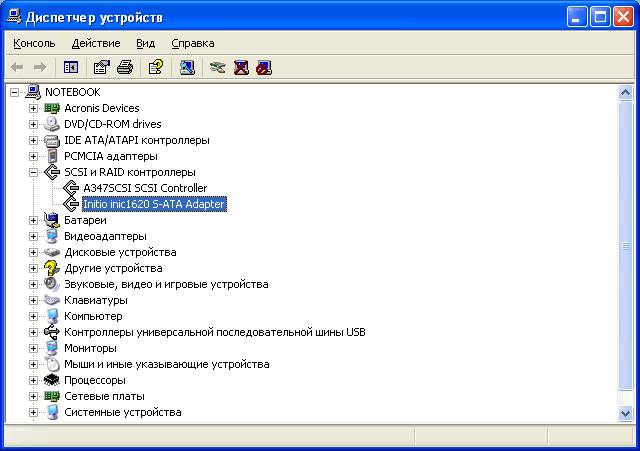Click the Disable device toolbar icon
This screenshot has height=451, width=640.
(263, 67)
